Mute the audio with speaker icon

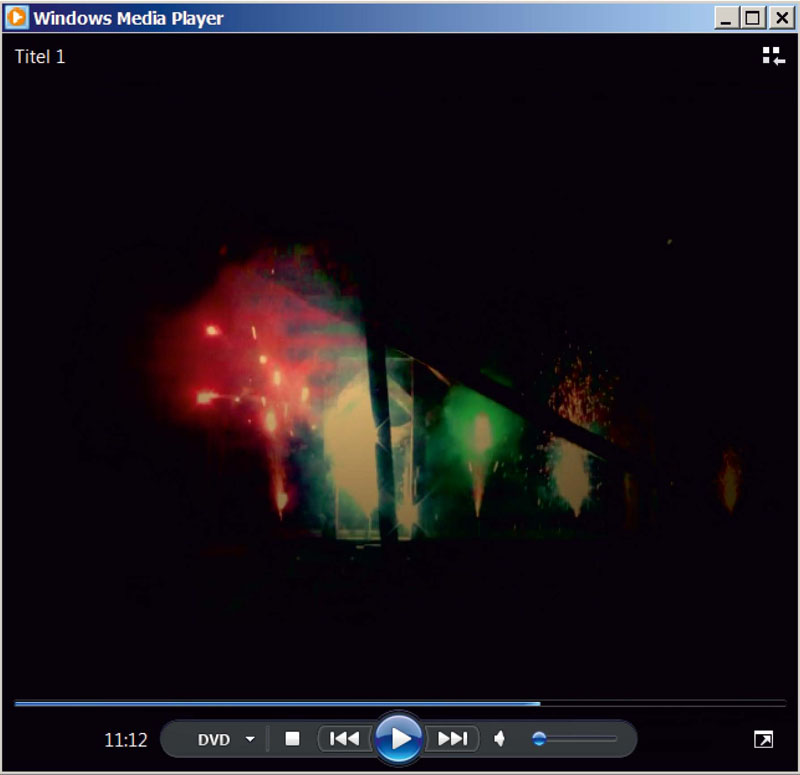pos(499,738)
